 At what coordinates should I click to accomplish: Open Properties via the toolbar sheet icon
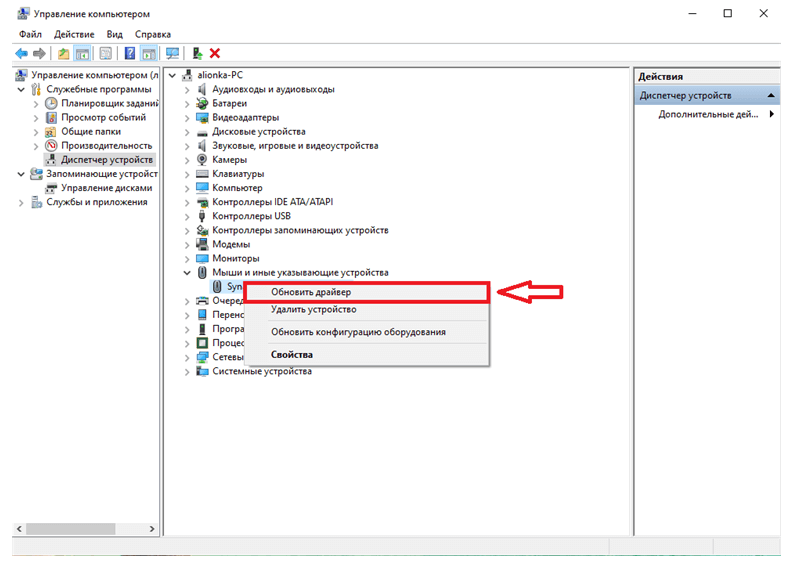click(106, 53)
